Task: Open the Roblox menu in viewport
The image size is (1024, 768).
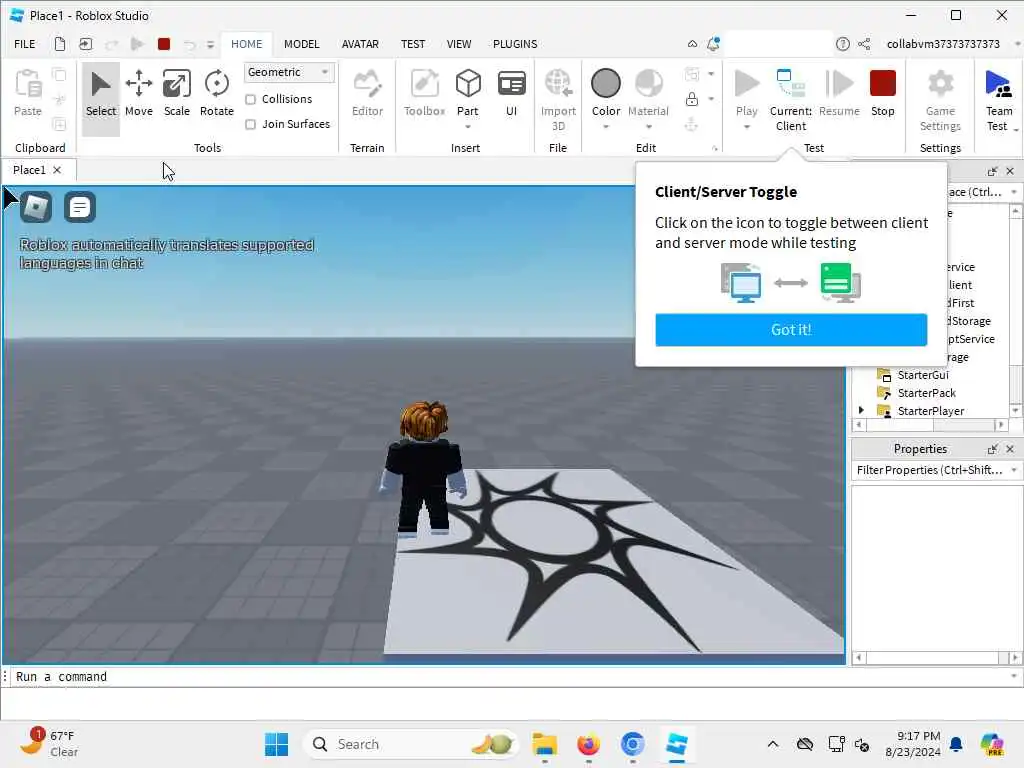Action: [x=36, y=207]
